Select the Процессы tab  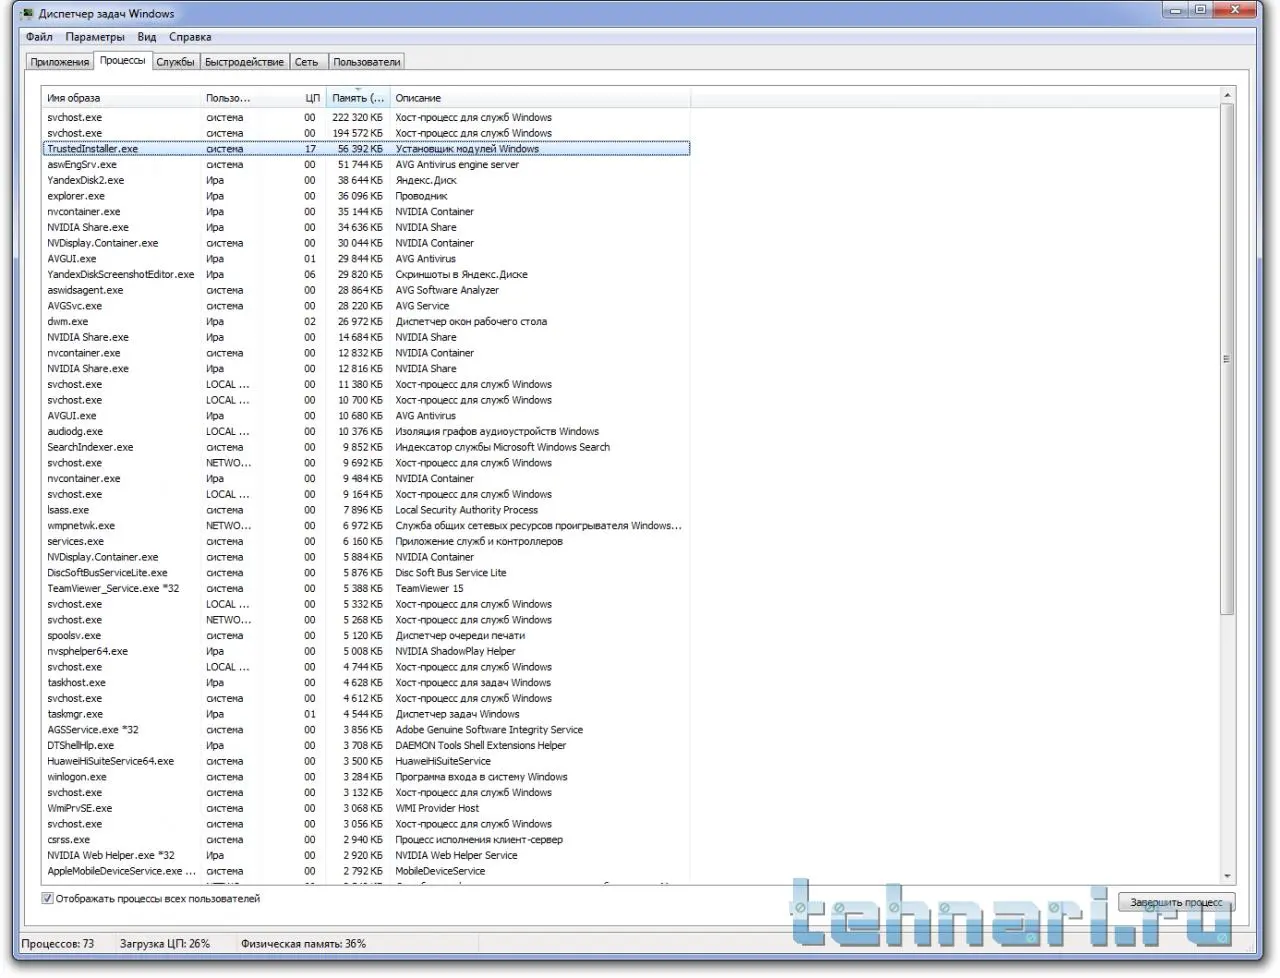pos(123,61)
